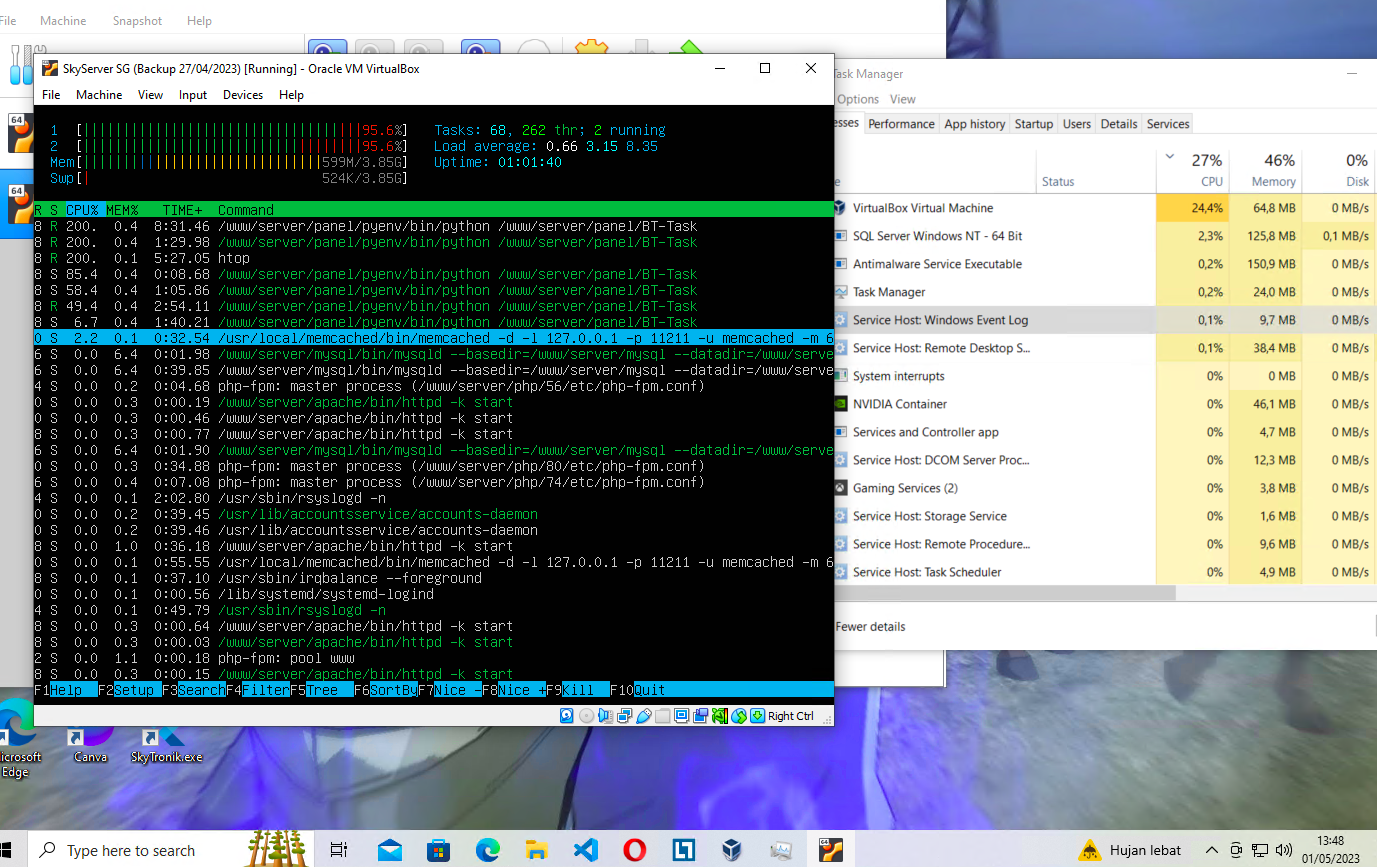Click Fewer details in Task Manager
This screenshot has height=867, width=1377.
click(870, 627)
